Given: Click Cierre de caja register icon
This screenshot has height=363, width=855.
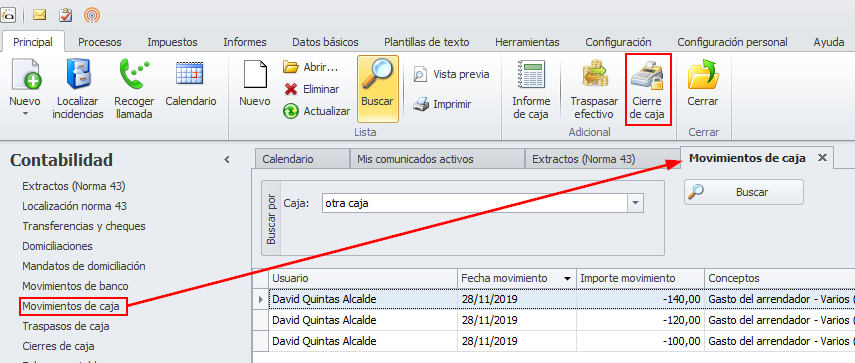Looking at the screenshot, I should 647,75.
